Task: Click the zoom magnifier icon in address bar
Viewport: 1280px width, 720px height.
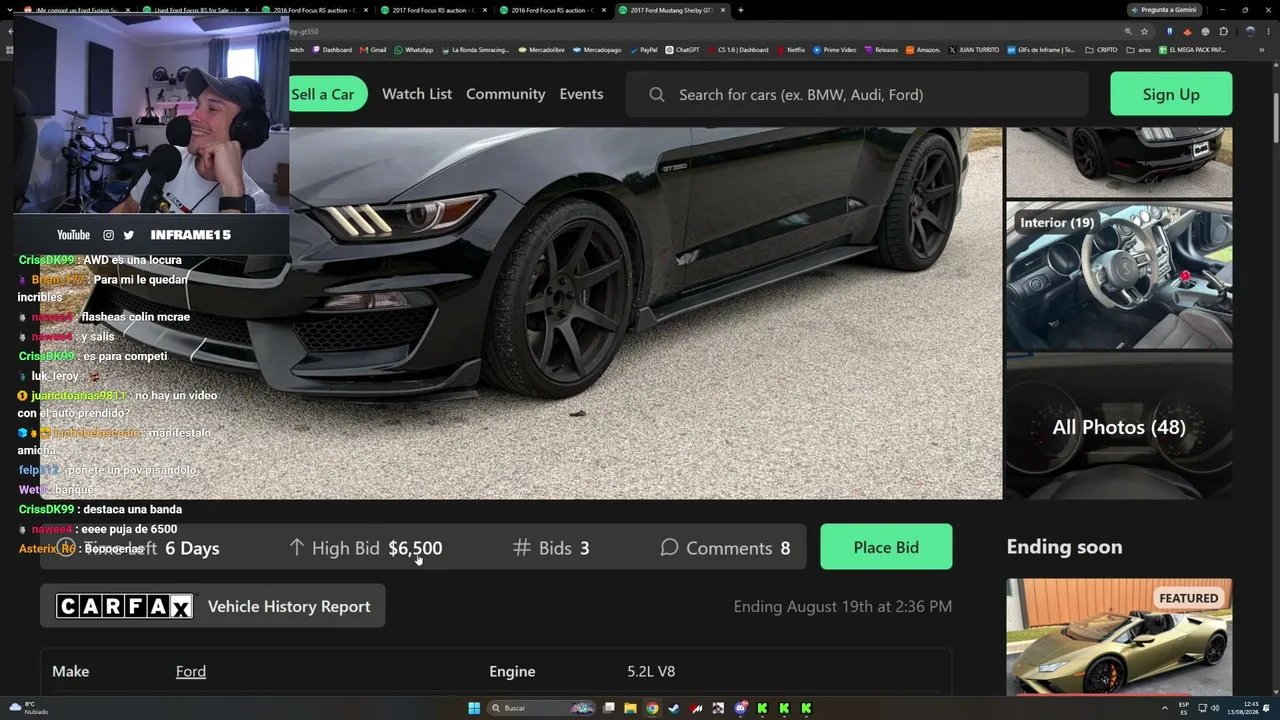Action: pyautogui.click(x=1127, y=31)
